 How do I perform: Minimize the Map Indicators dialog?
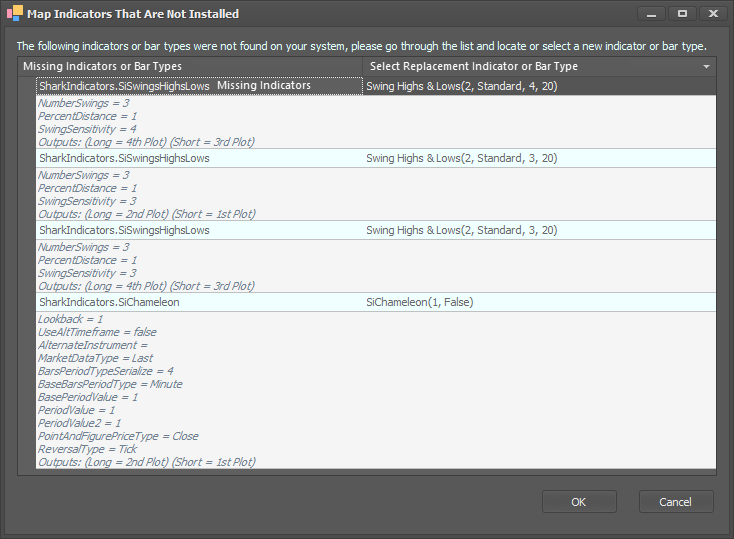click(x=651, y=14)
